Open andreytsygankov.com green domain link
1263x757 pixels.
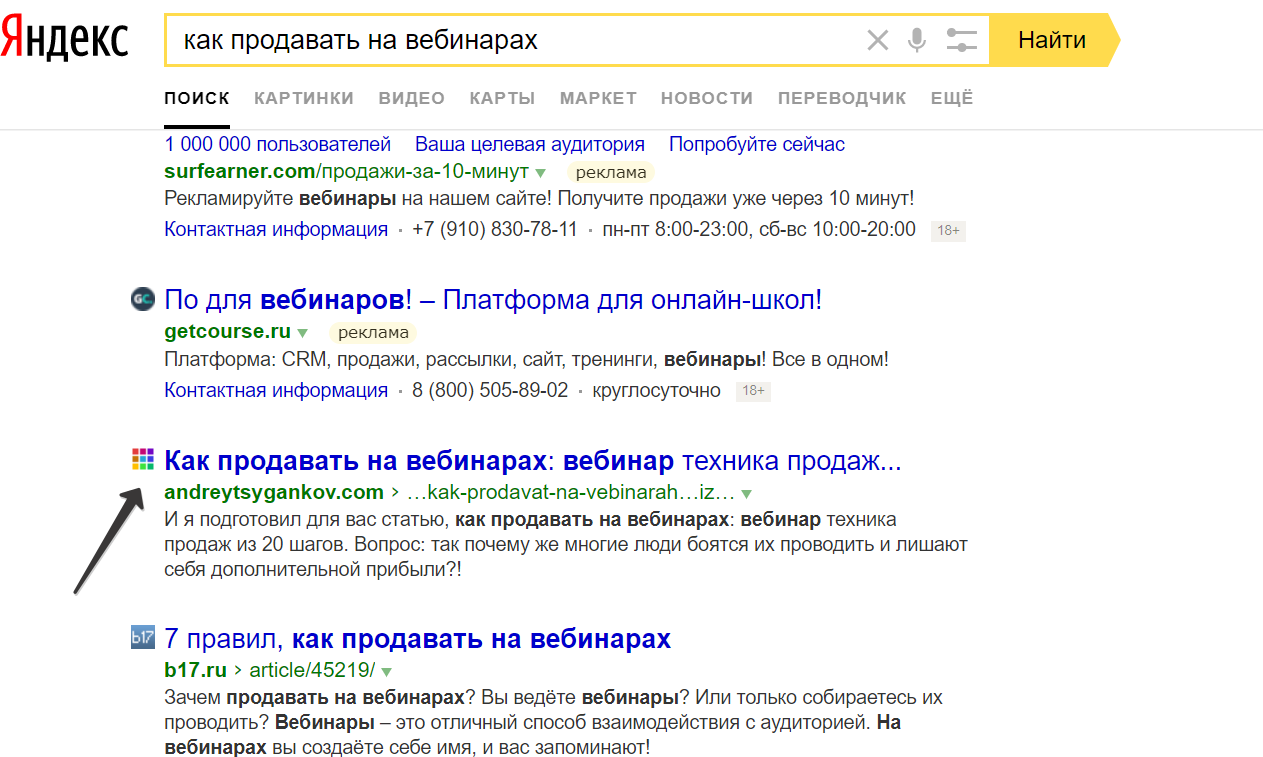point(274,493)
